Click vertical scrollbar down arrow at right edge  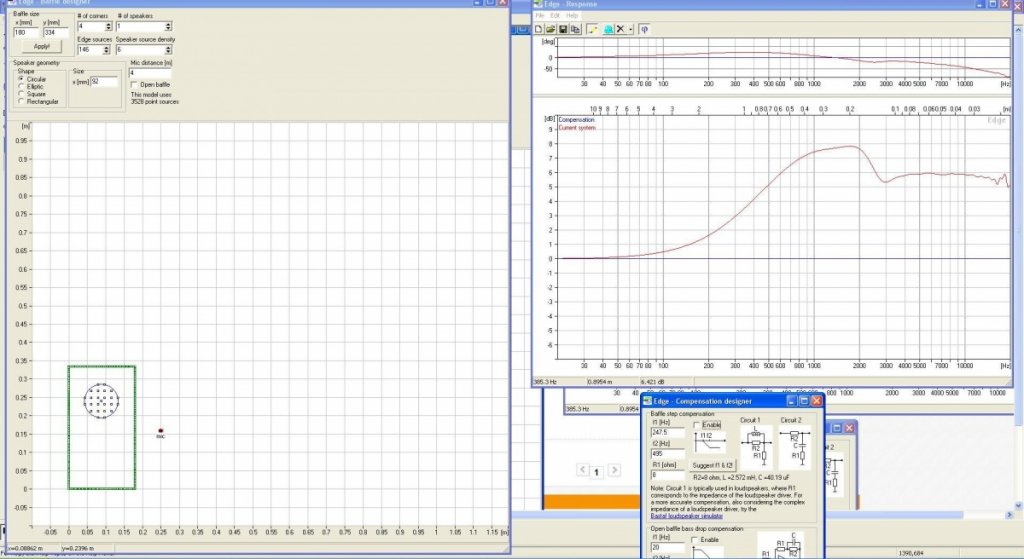tap(1019, 505)
